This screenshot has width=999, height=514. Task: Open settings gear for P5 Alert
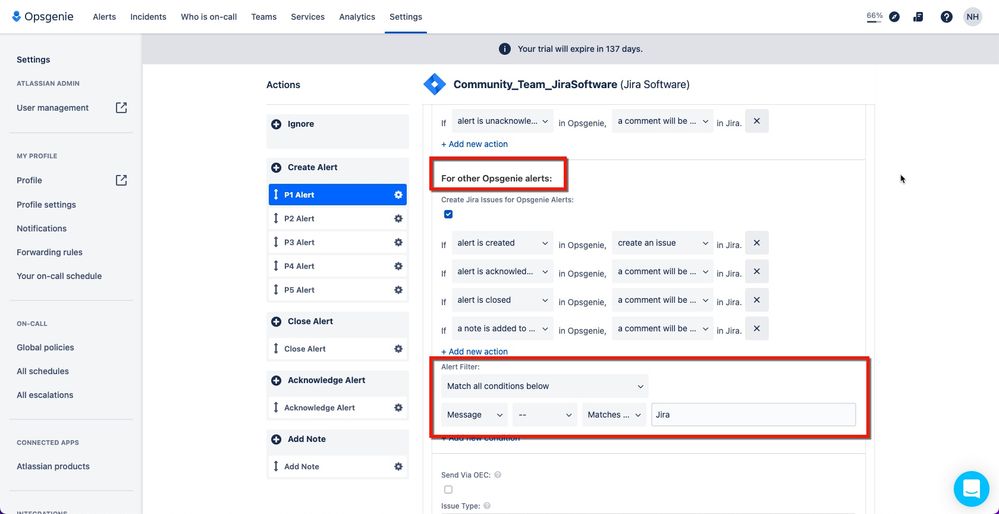point(398,290)
